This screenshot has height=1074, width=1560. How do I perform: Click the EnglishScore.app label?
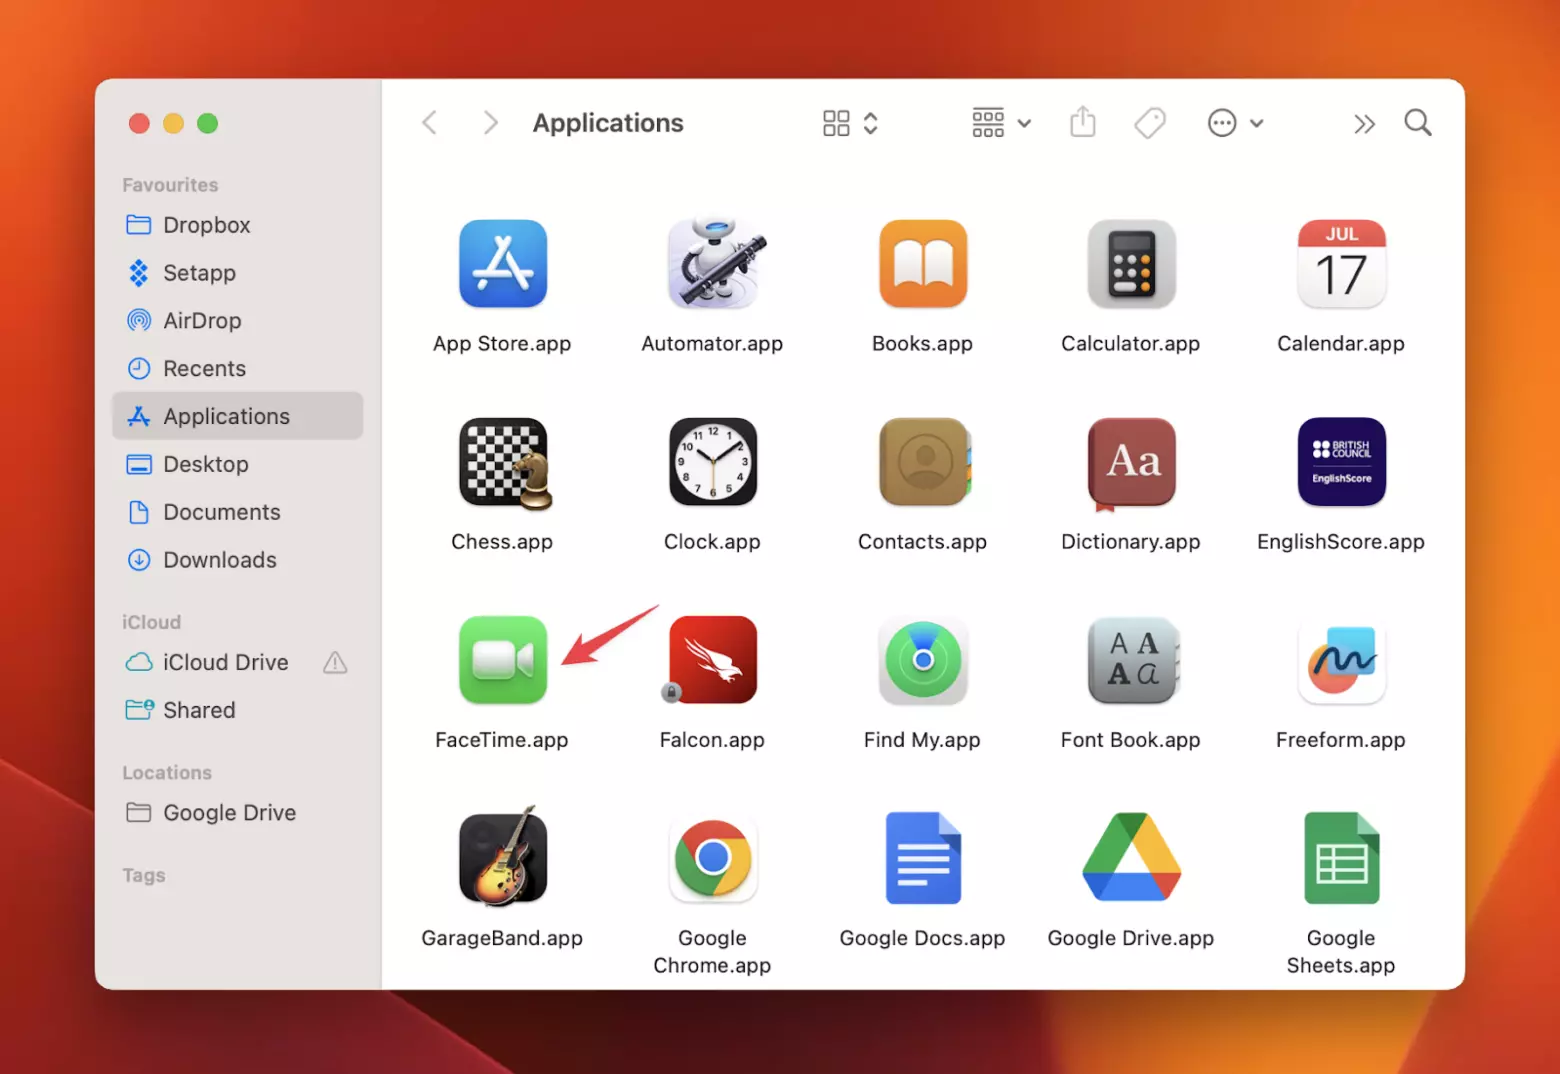1341,542
